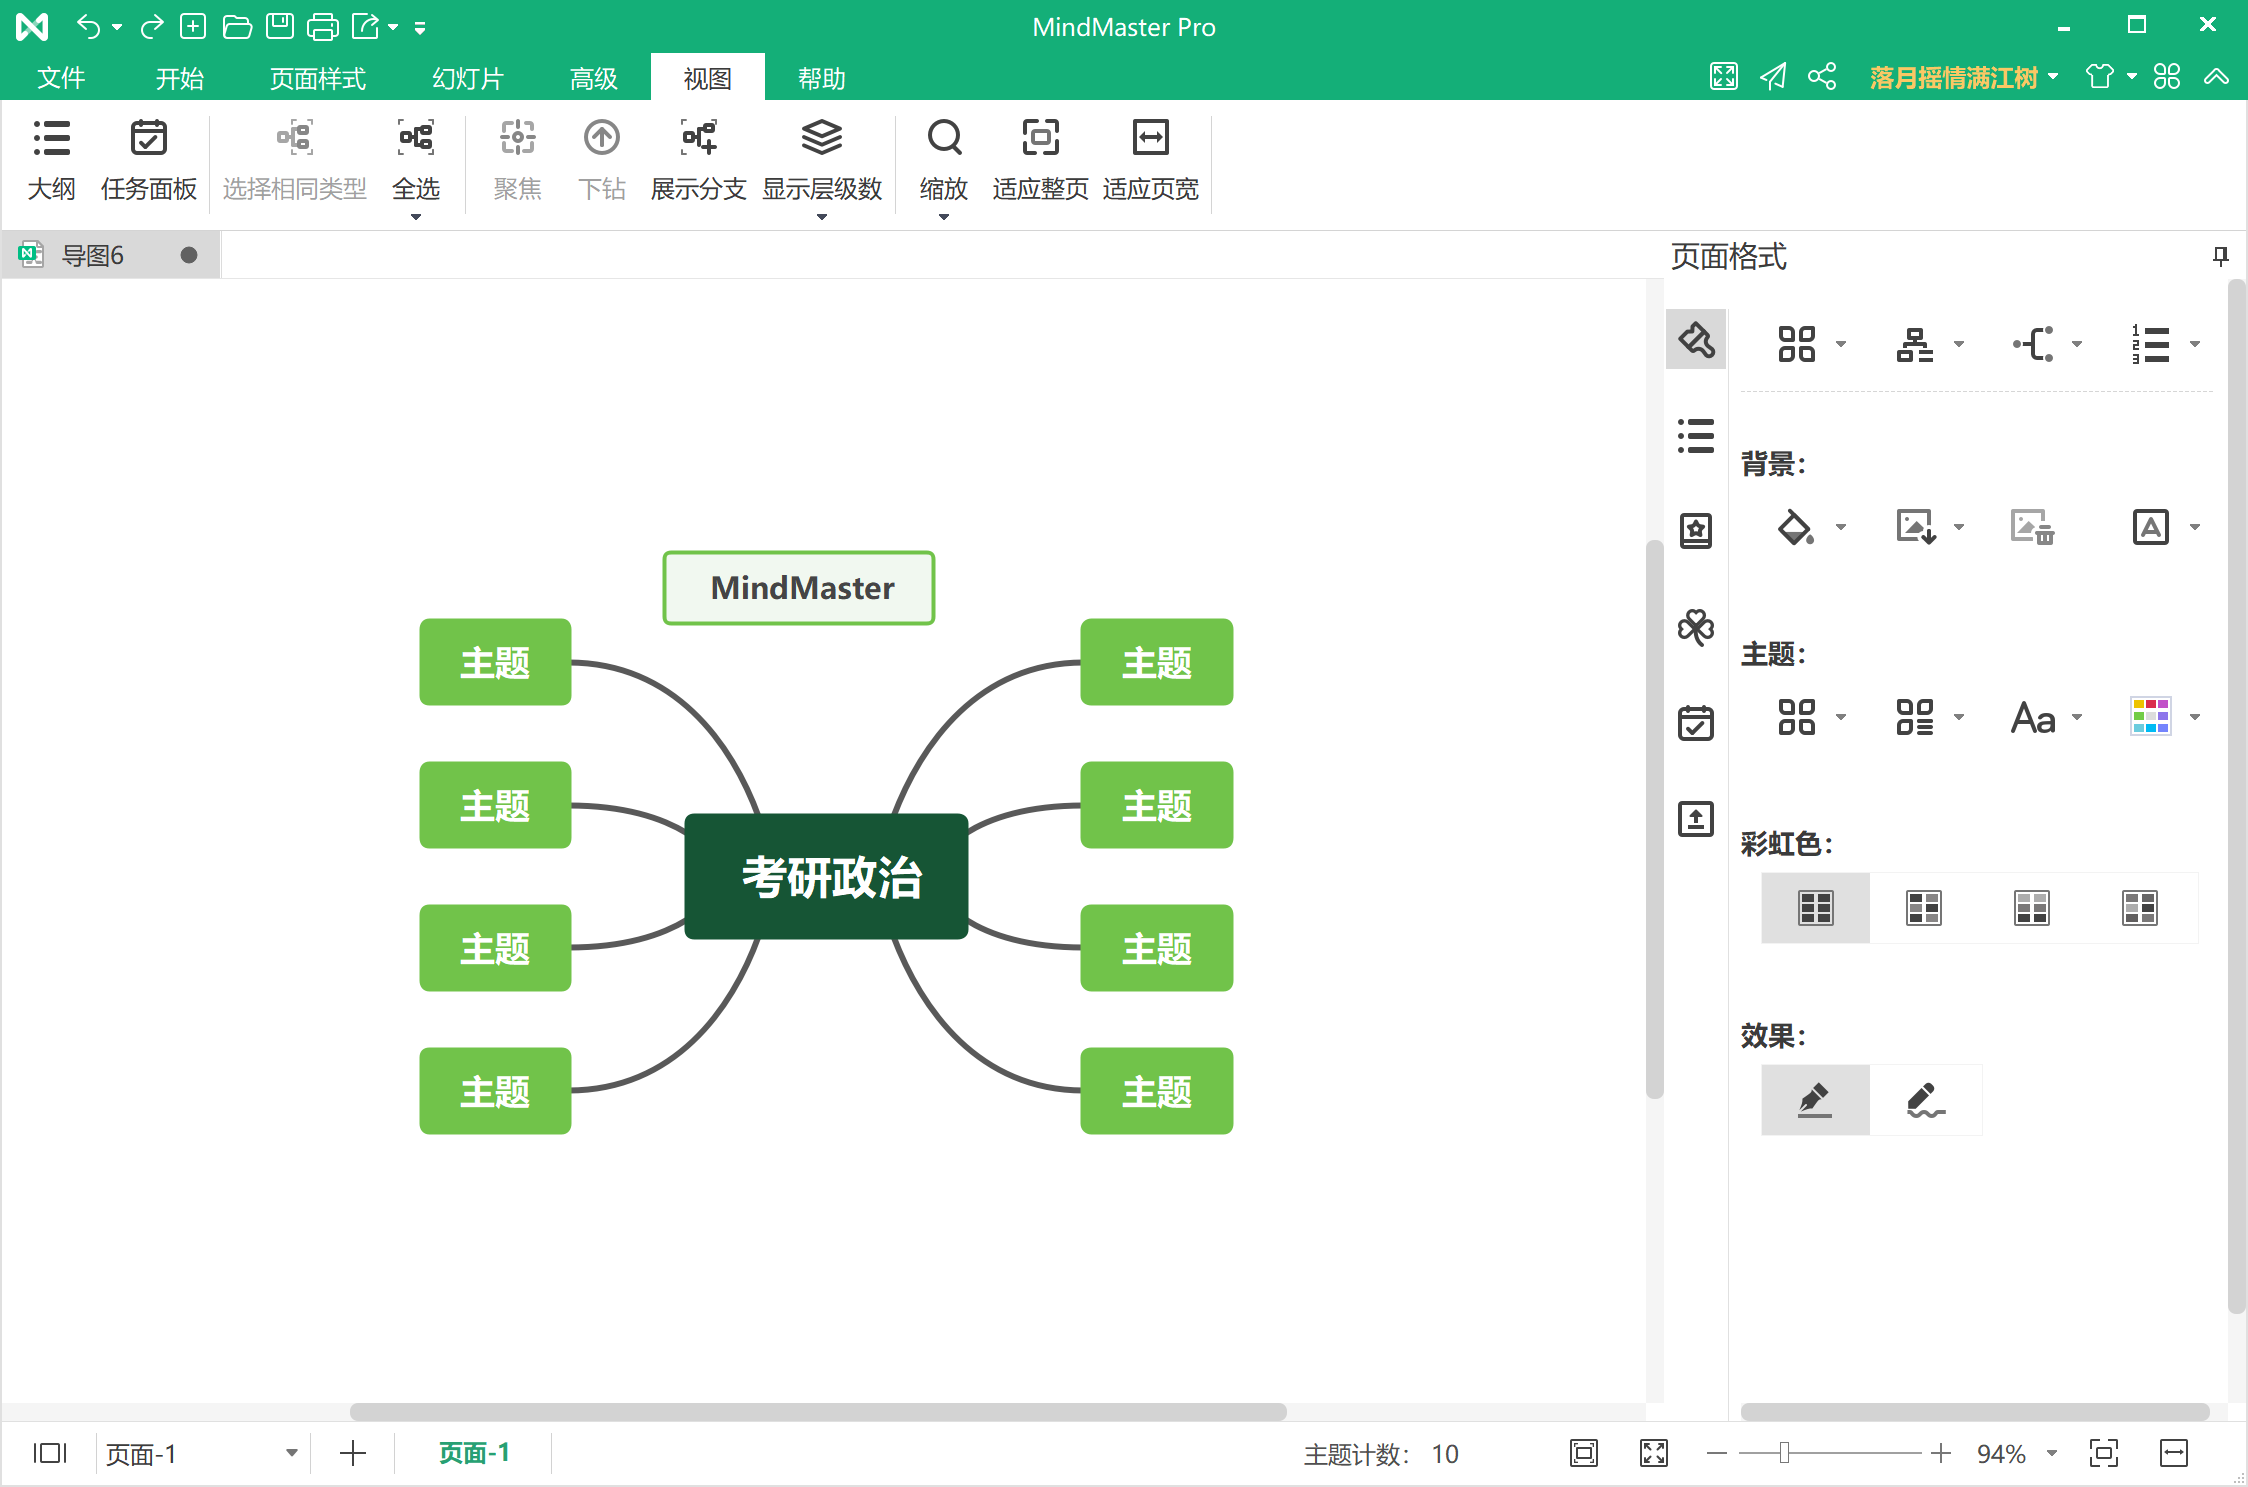Pin the page format panel
Viewport: 2248px width, 1487px height.
2220,256
